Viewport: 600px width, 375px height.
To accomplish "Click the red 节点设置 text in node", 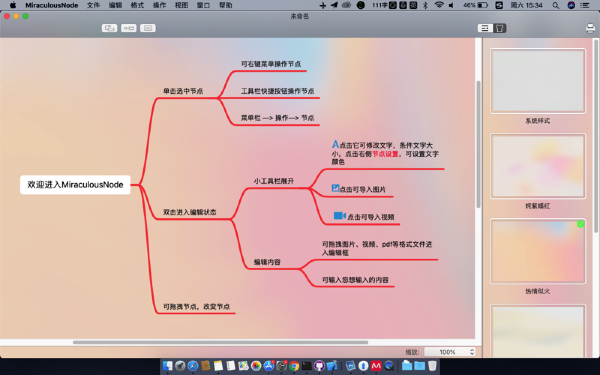I will point(385,154).
